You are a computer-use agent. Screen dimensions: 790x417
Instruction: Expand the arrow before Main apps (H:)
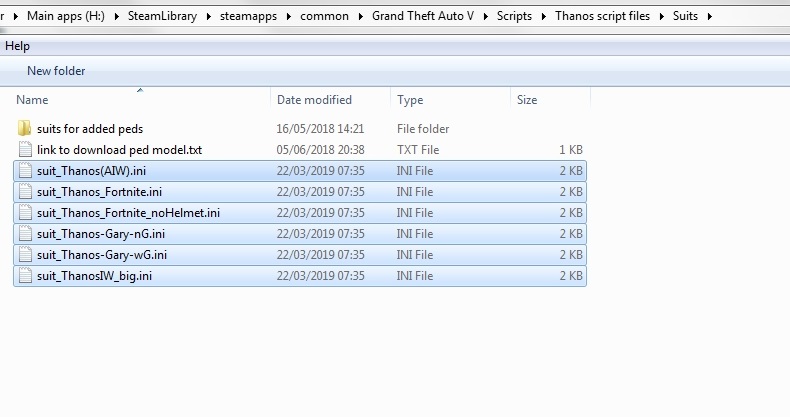pos(16,17)
